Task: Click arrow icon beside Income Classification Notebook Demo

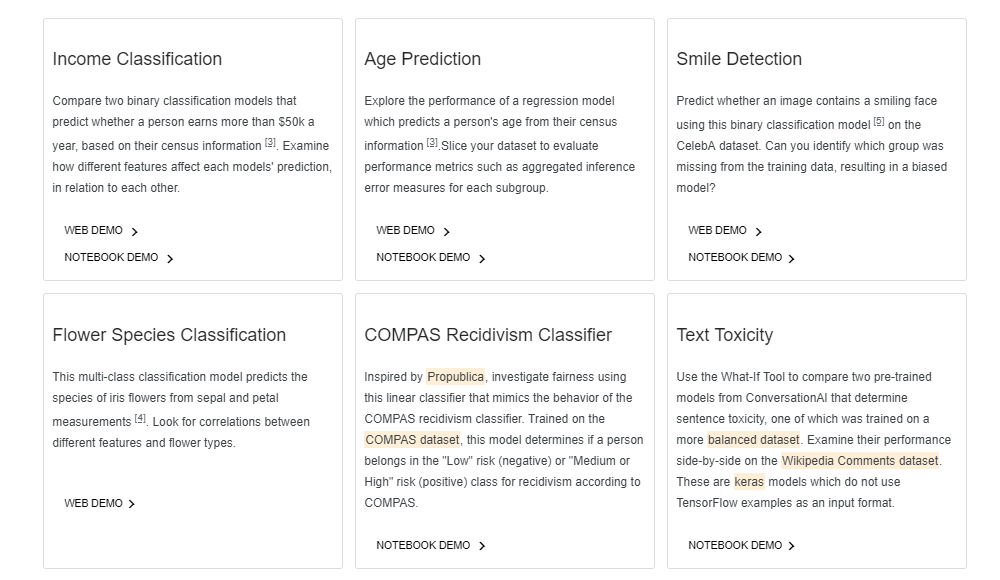Action: coord(170,259)
